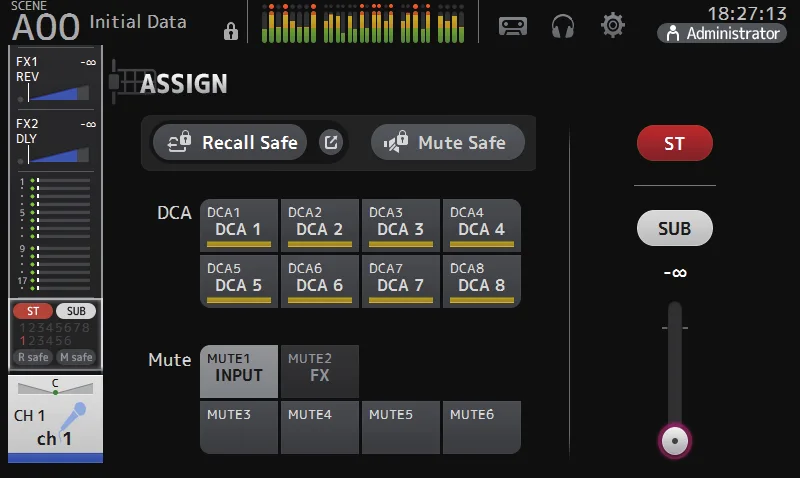Select FX1 REV send level area
This screenshot has width=800, height=478.
coord(55,78)
